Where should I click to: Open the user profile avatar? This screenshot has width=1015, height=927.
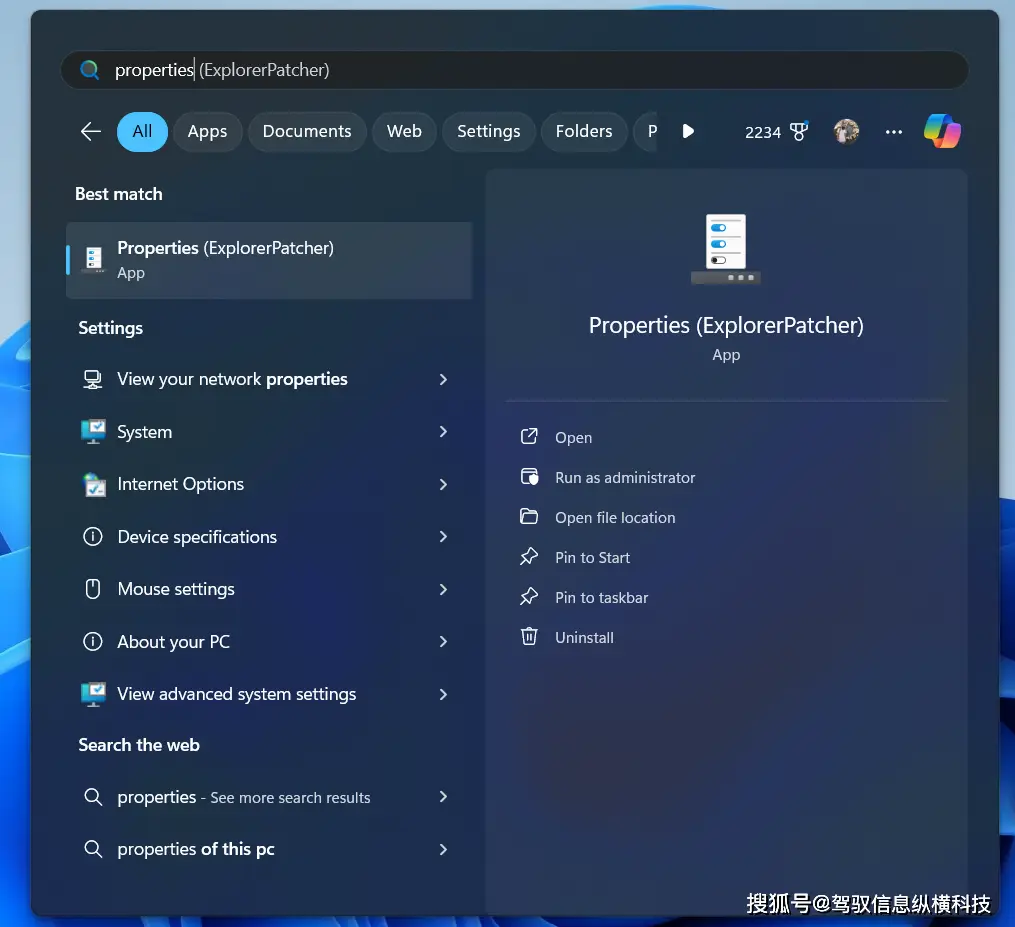point(846,131)
